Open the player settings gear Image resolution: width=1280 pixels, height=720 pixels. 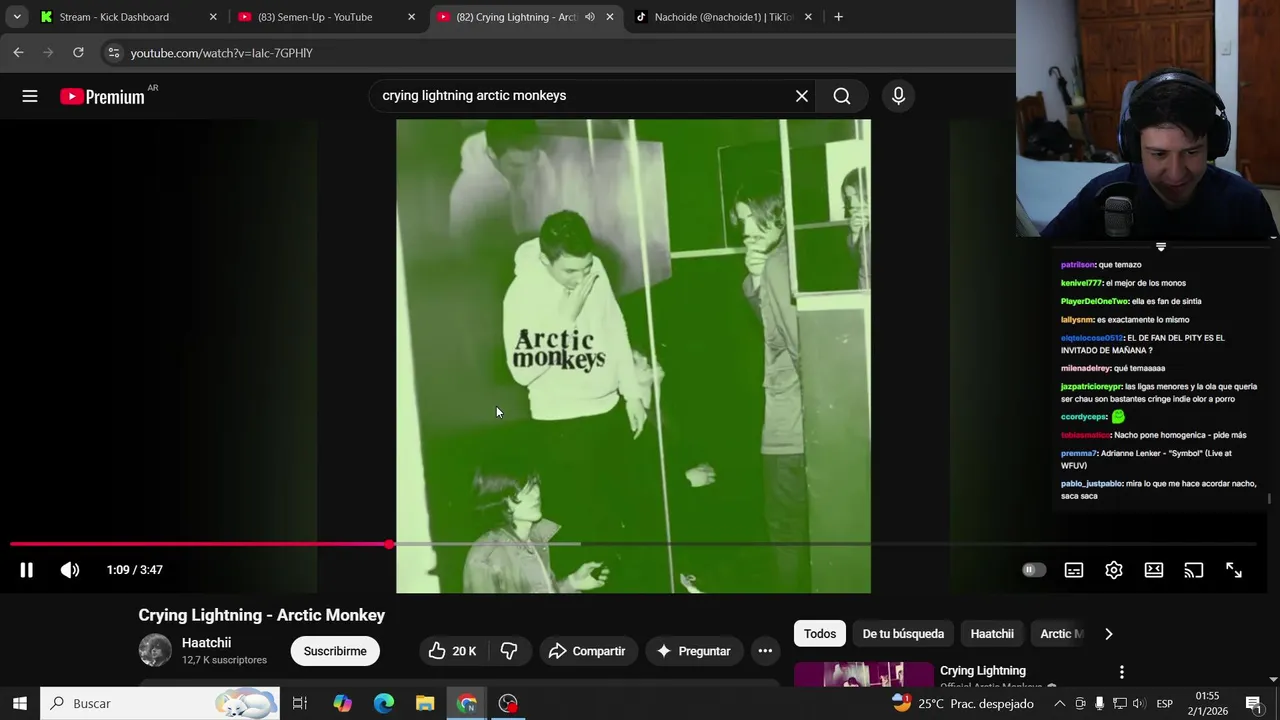tap(1114, 570)
